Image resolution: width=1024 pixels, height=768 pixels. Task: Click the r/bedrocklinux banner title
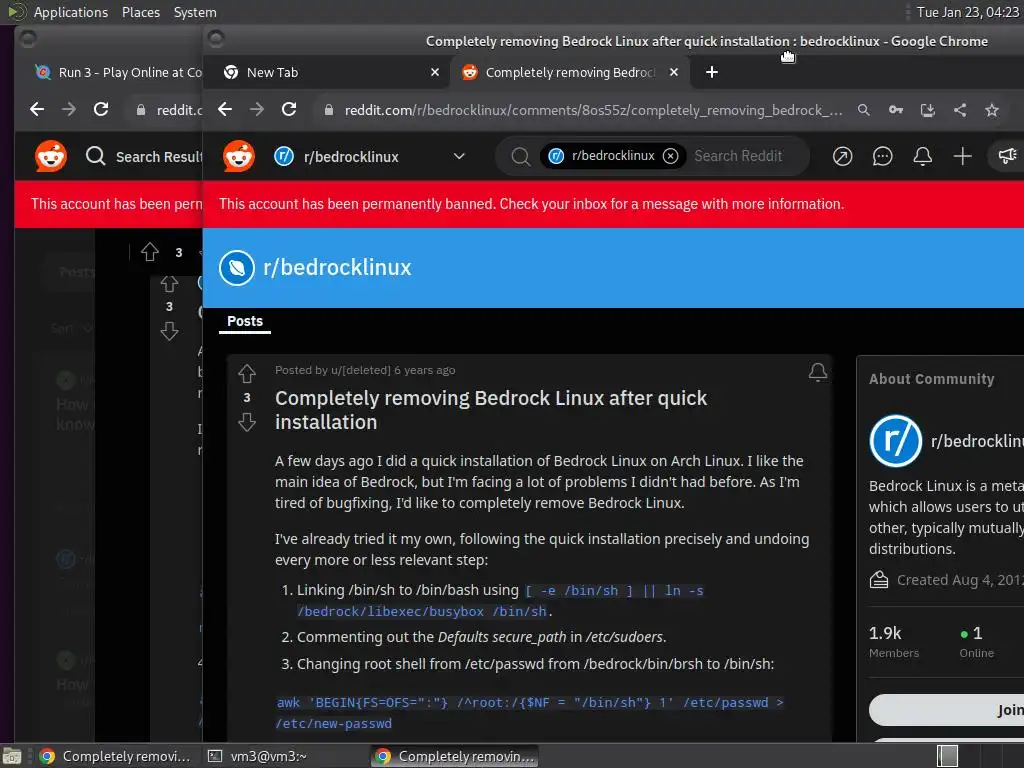coord(338,268)
